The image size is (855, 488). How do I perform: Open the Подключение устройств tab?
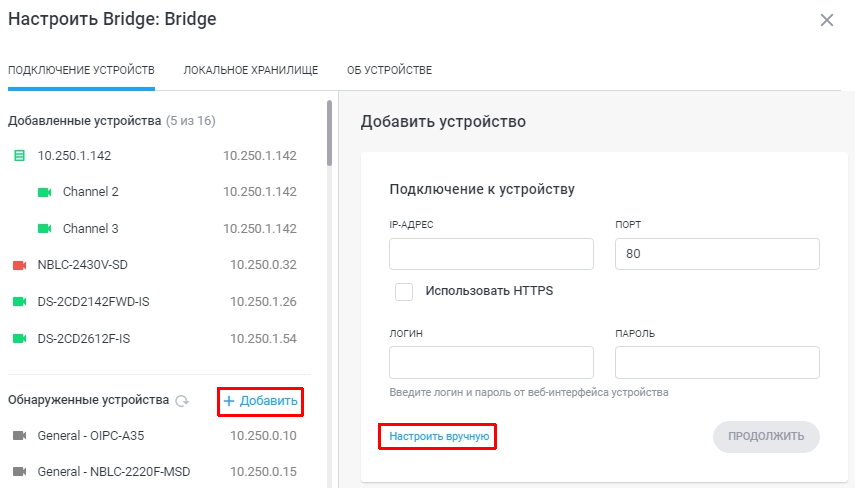(81, 70)
